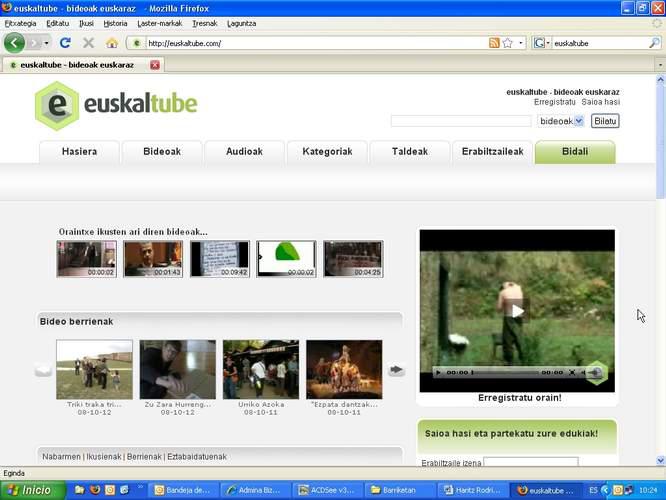Open the Tresnak menu
The image size is (666, 500).
[x=204, y=23]
